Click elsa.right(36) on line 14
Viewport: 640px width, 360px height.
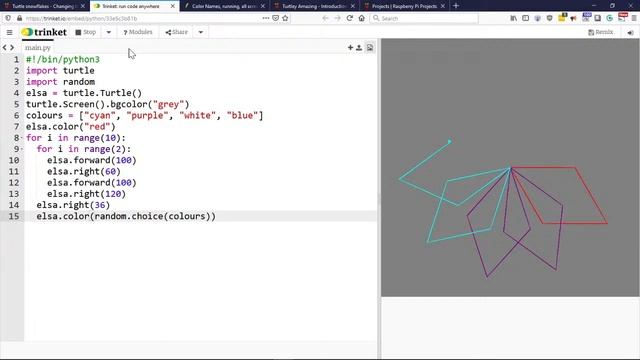tap(73, 205)
